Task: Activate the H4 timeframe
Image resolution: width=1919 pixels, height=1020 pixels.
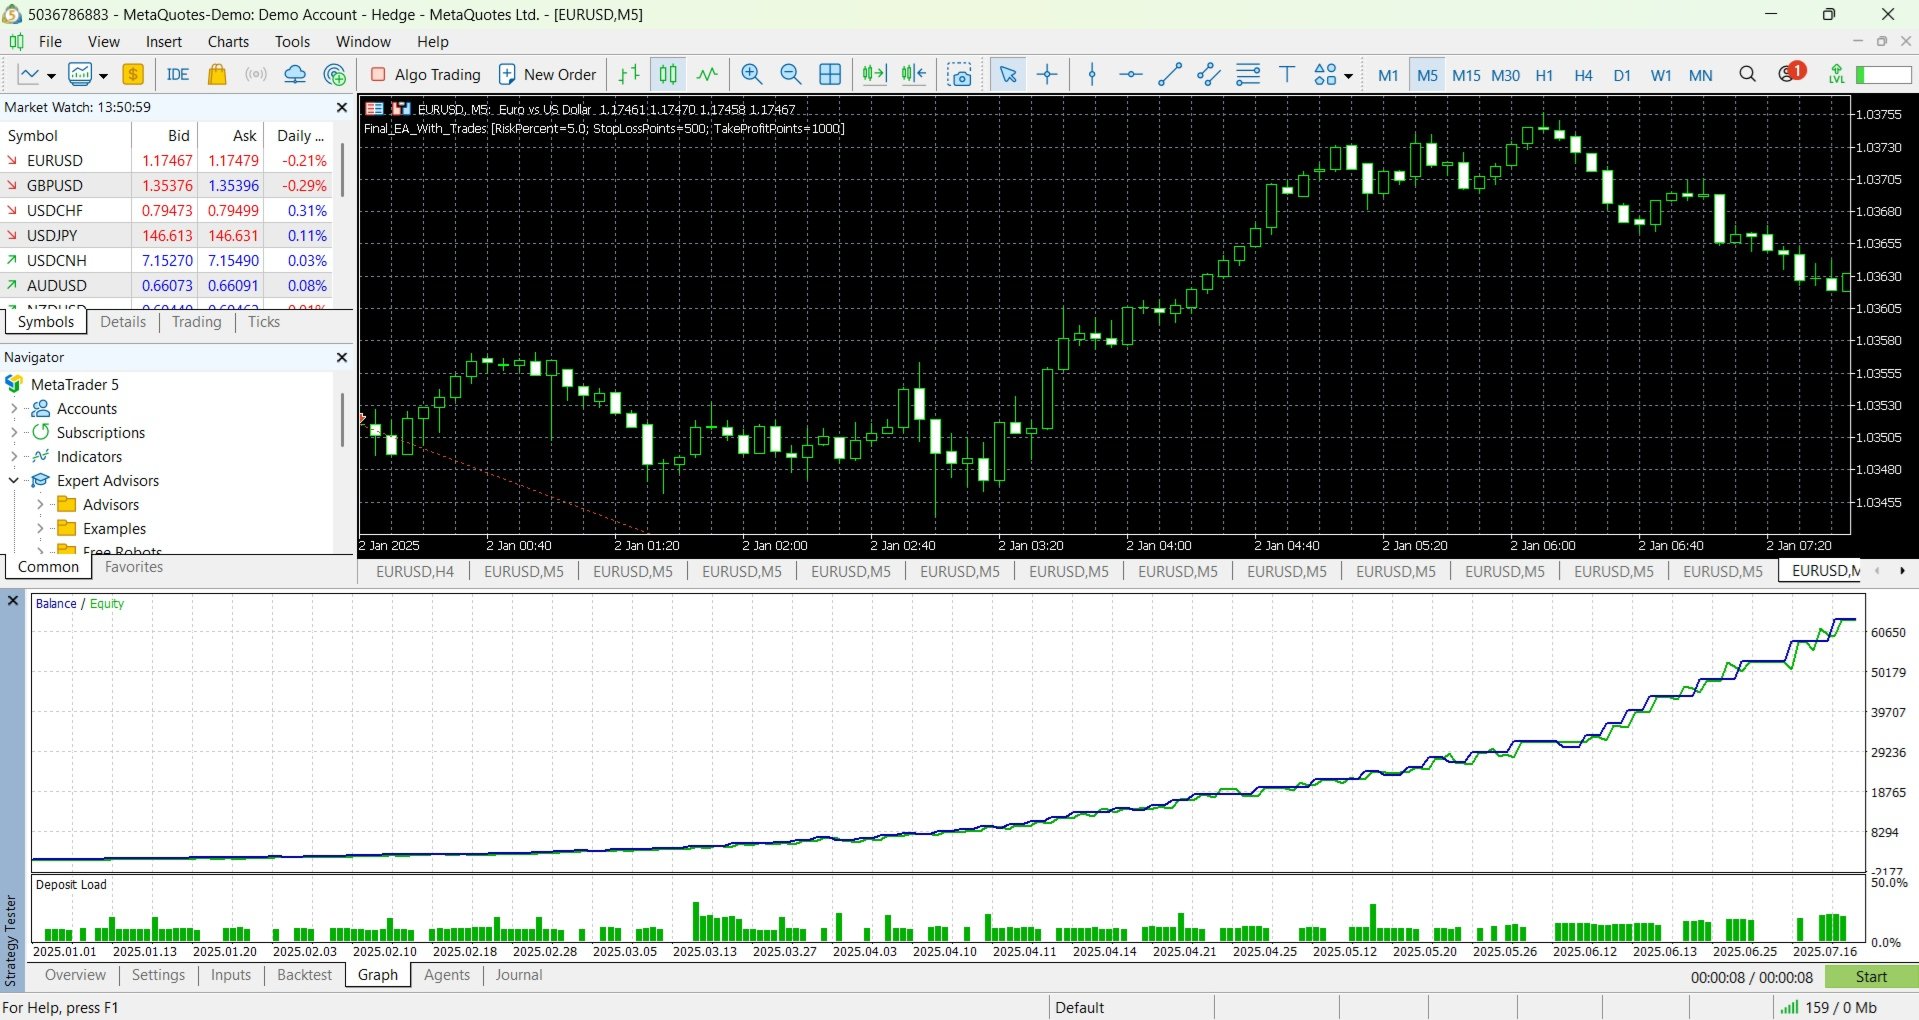Action: coord(1583,75)
